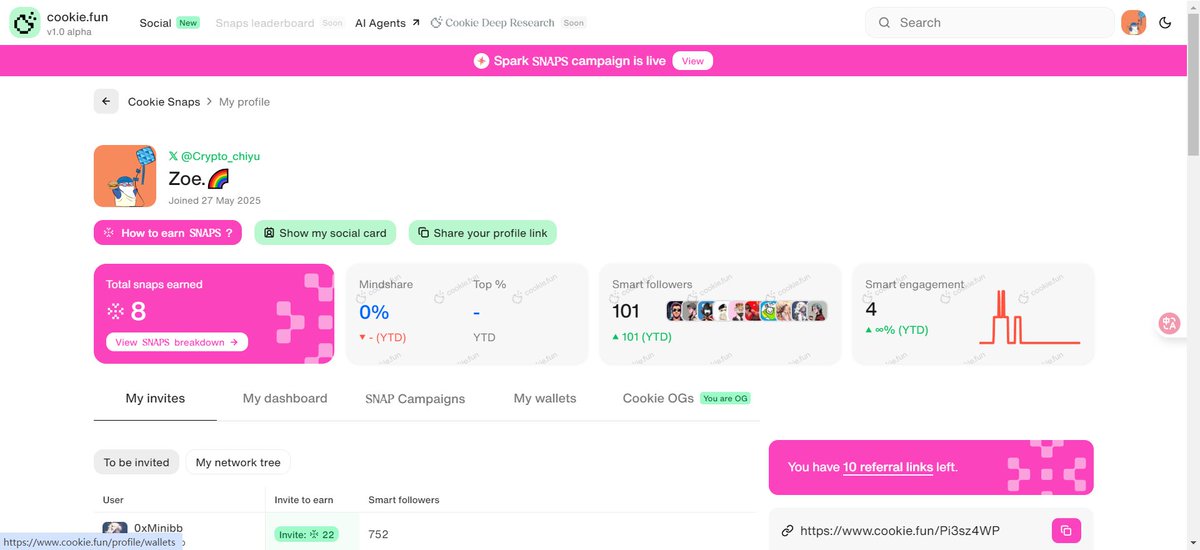Select the To be invited filter
The width and height of the screenshot is (1200, 550).
[x=137, y=462]
